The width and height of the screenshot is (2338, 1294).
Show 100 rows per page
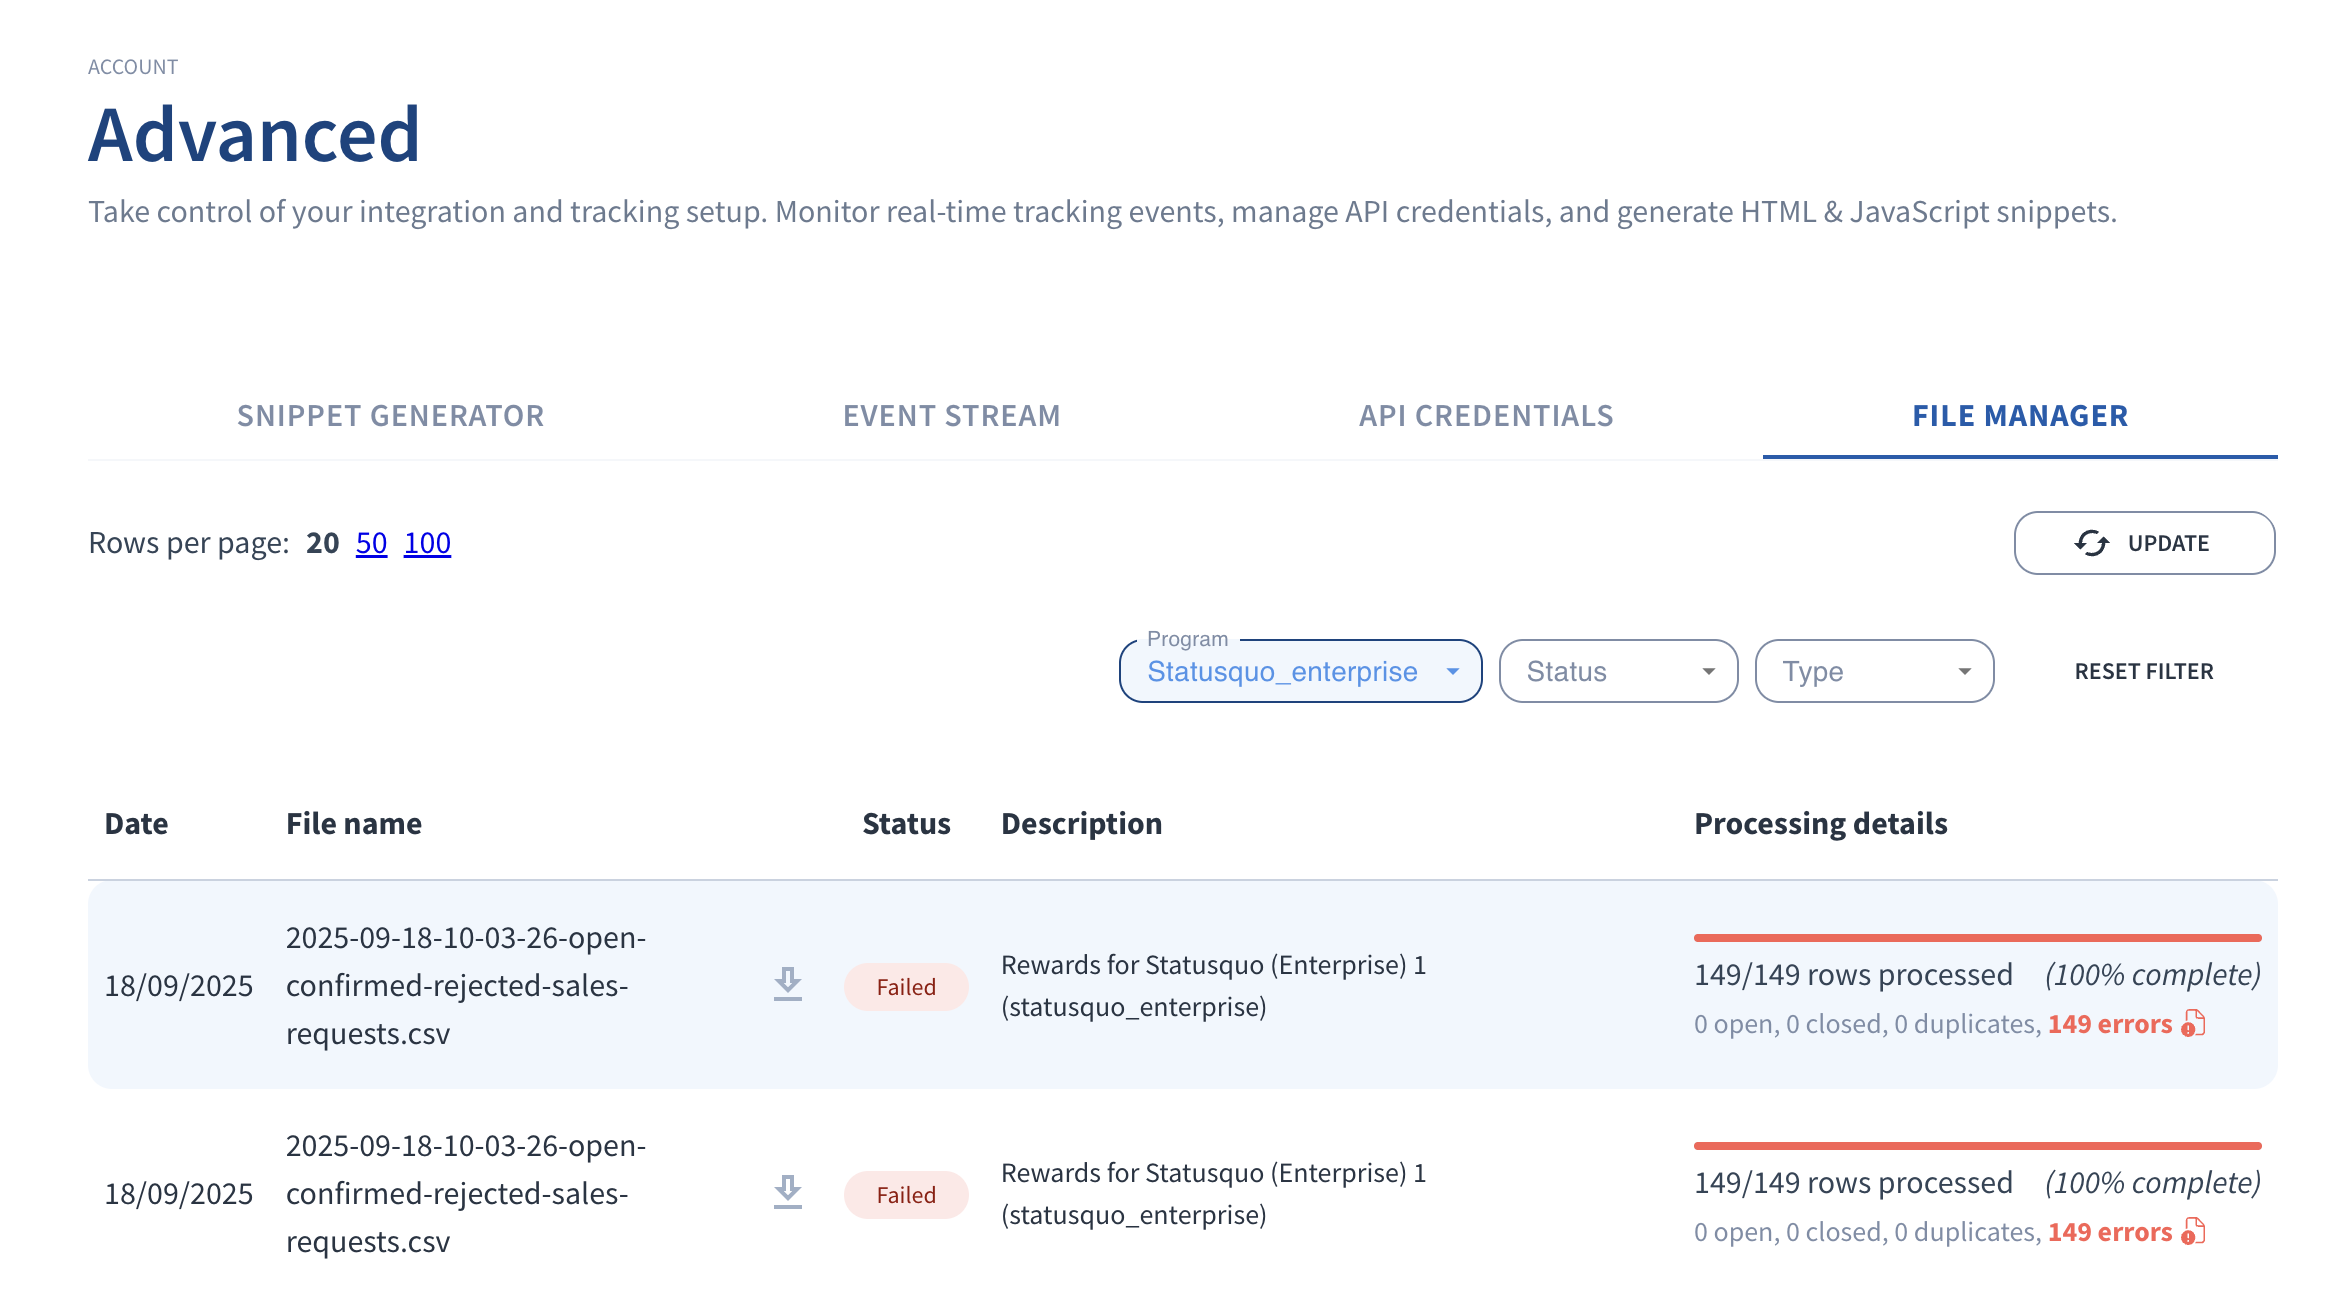[x=427, y=543]
